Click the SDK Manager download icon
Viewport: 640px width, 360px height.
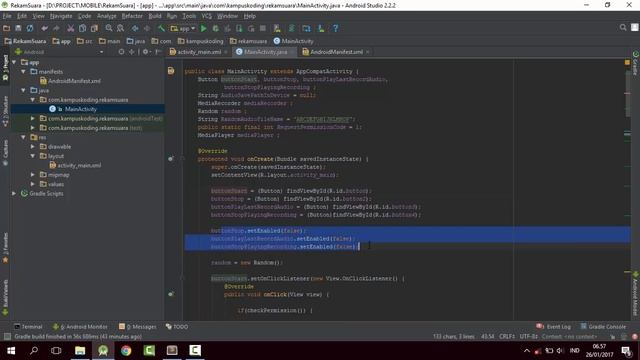click(x=321, y=28)
